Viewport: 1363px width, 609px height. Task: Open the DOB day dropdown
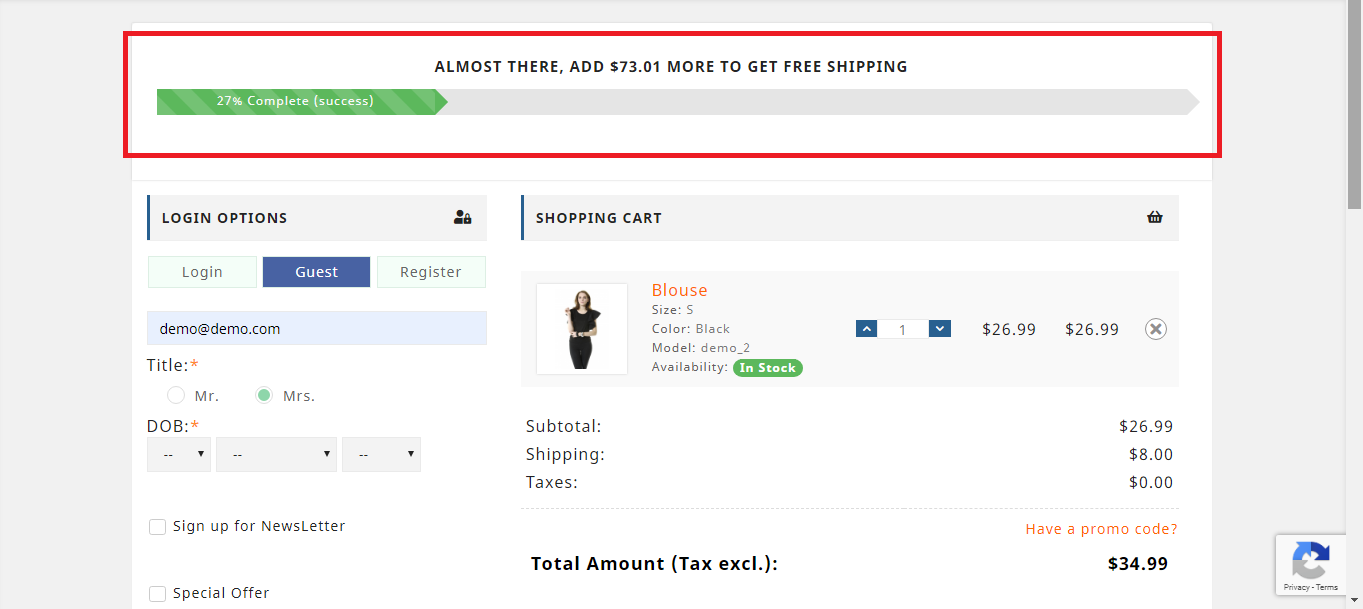(179, 454)
